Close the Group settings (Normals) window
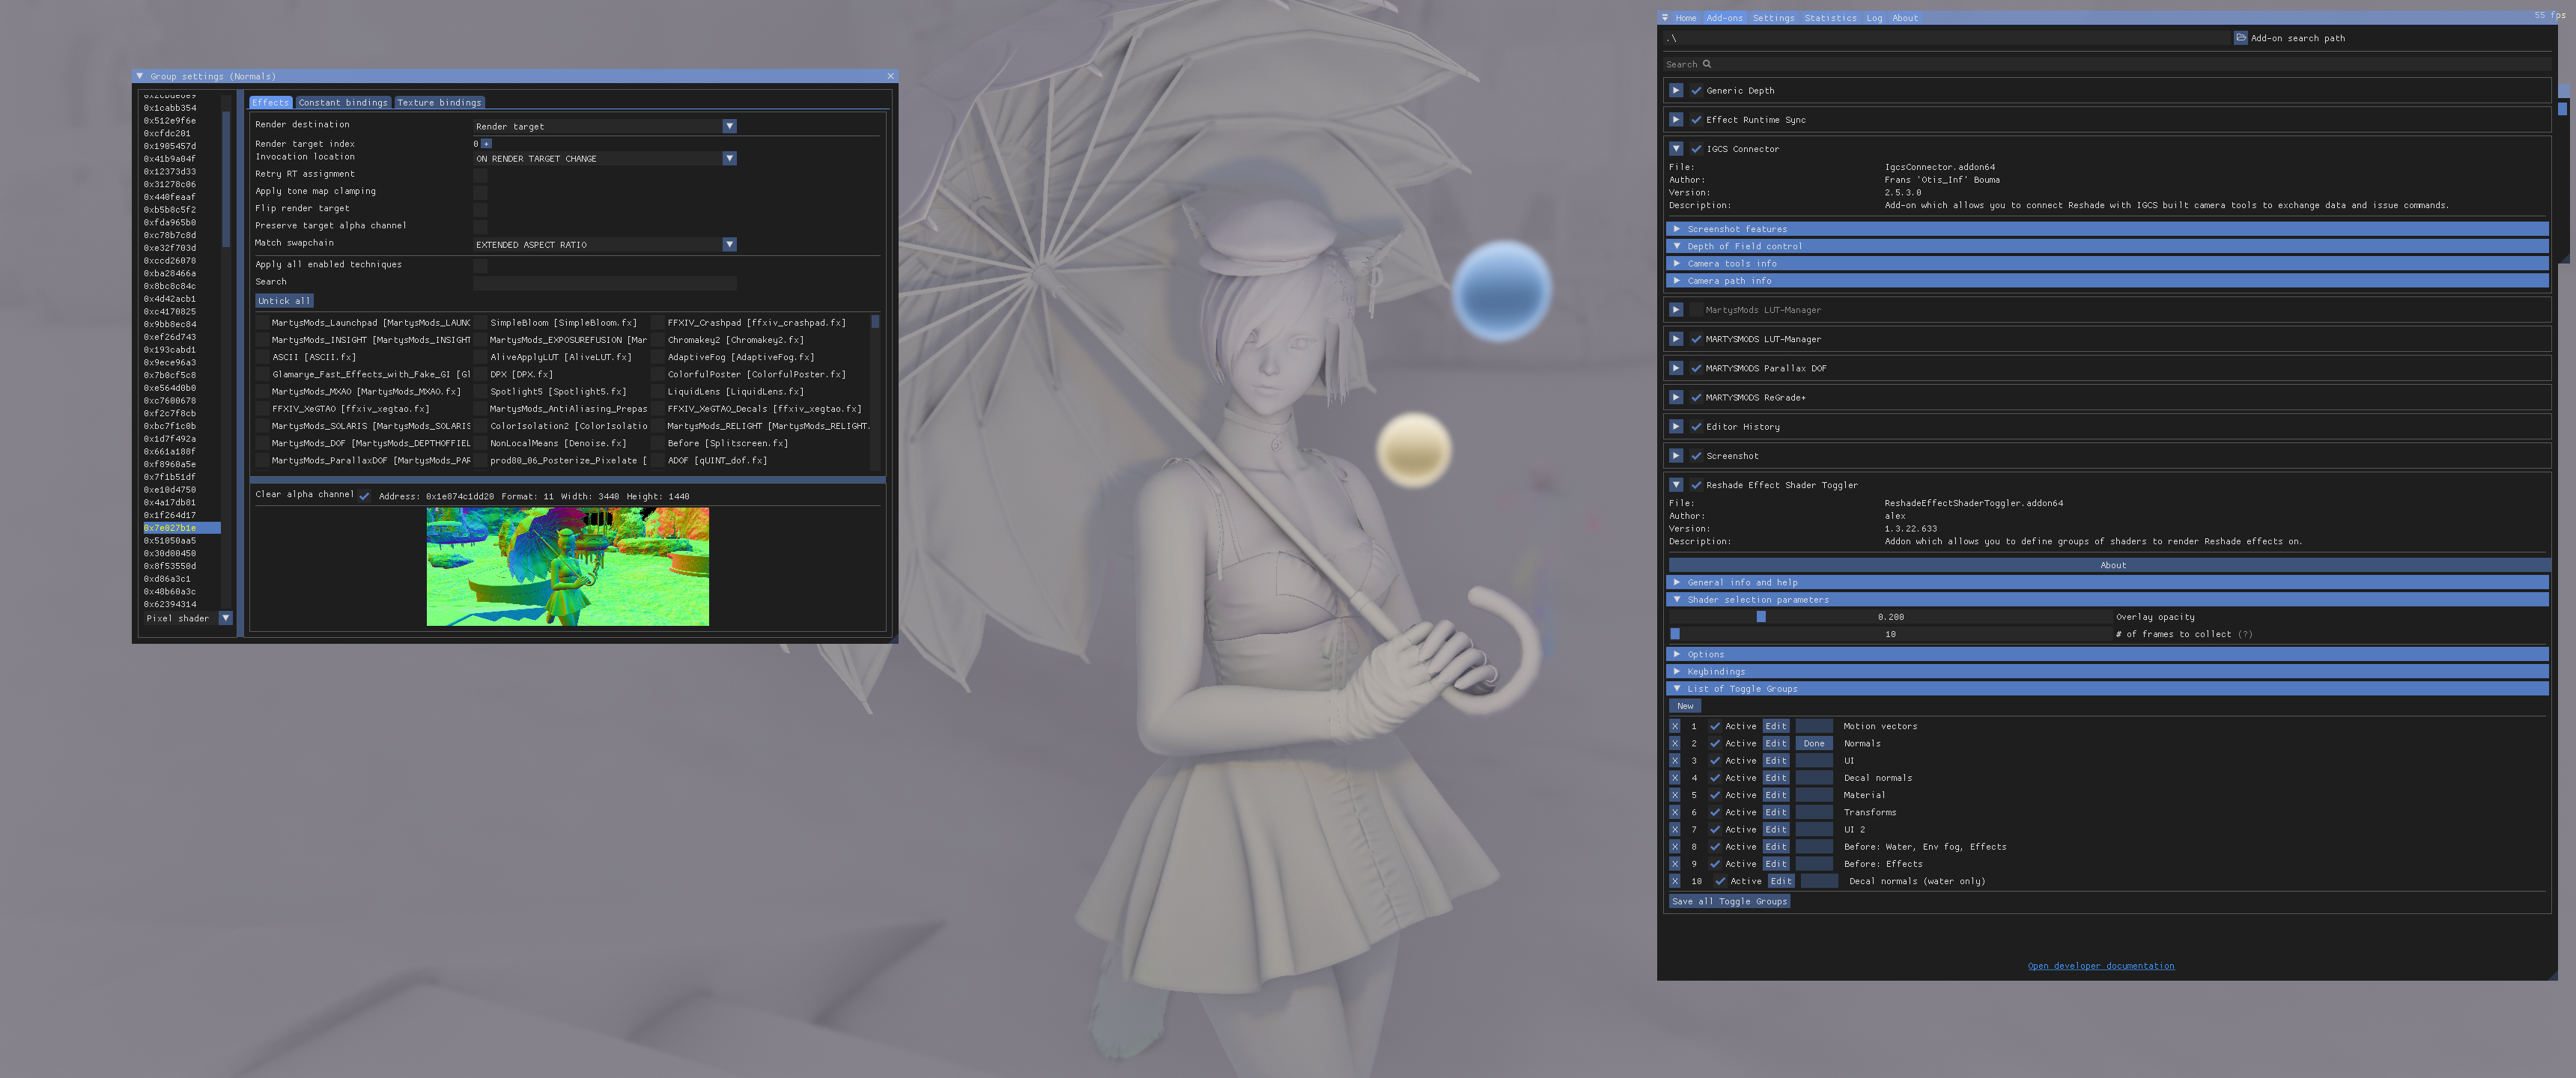This screenshot has height=1078, width=2576. (x=890, y=76)
